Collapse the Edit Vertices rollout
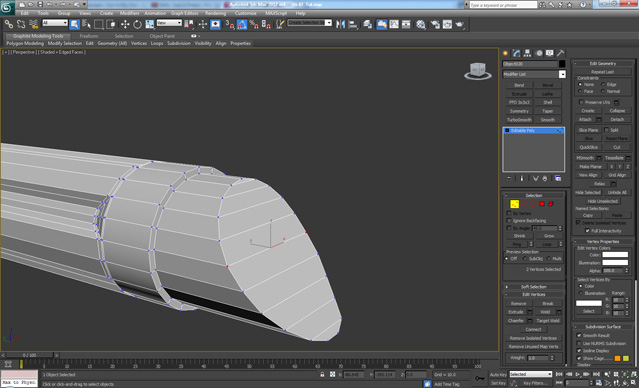The height and width of the screenshot is (388, 639). click(x=533, y=294)
